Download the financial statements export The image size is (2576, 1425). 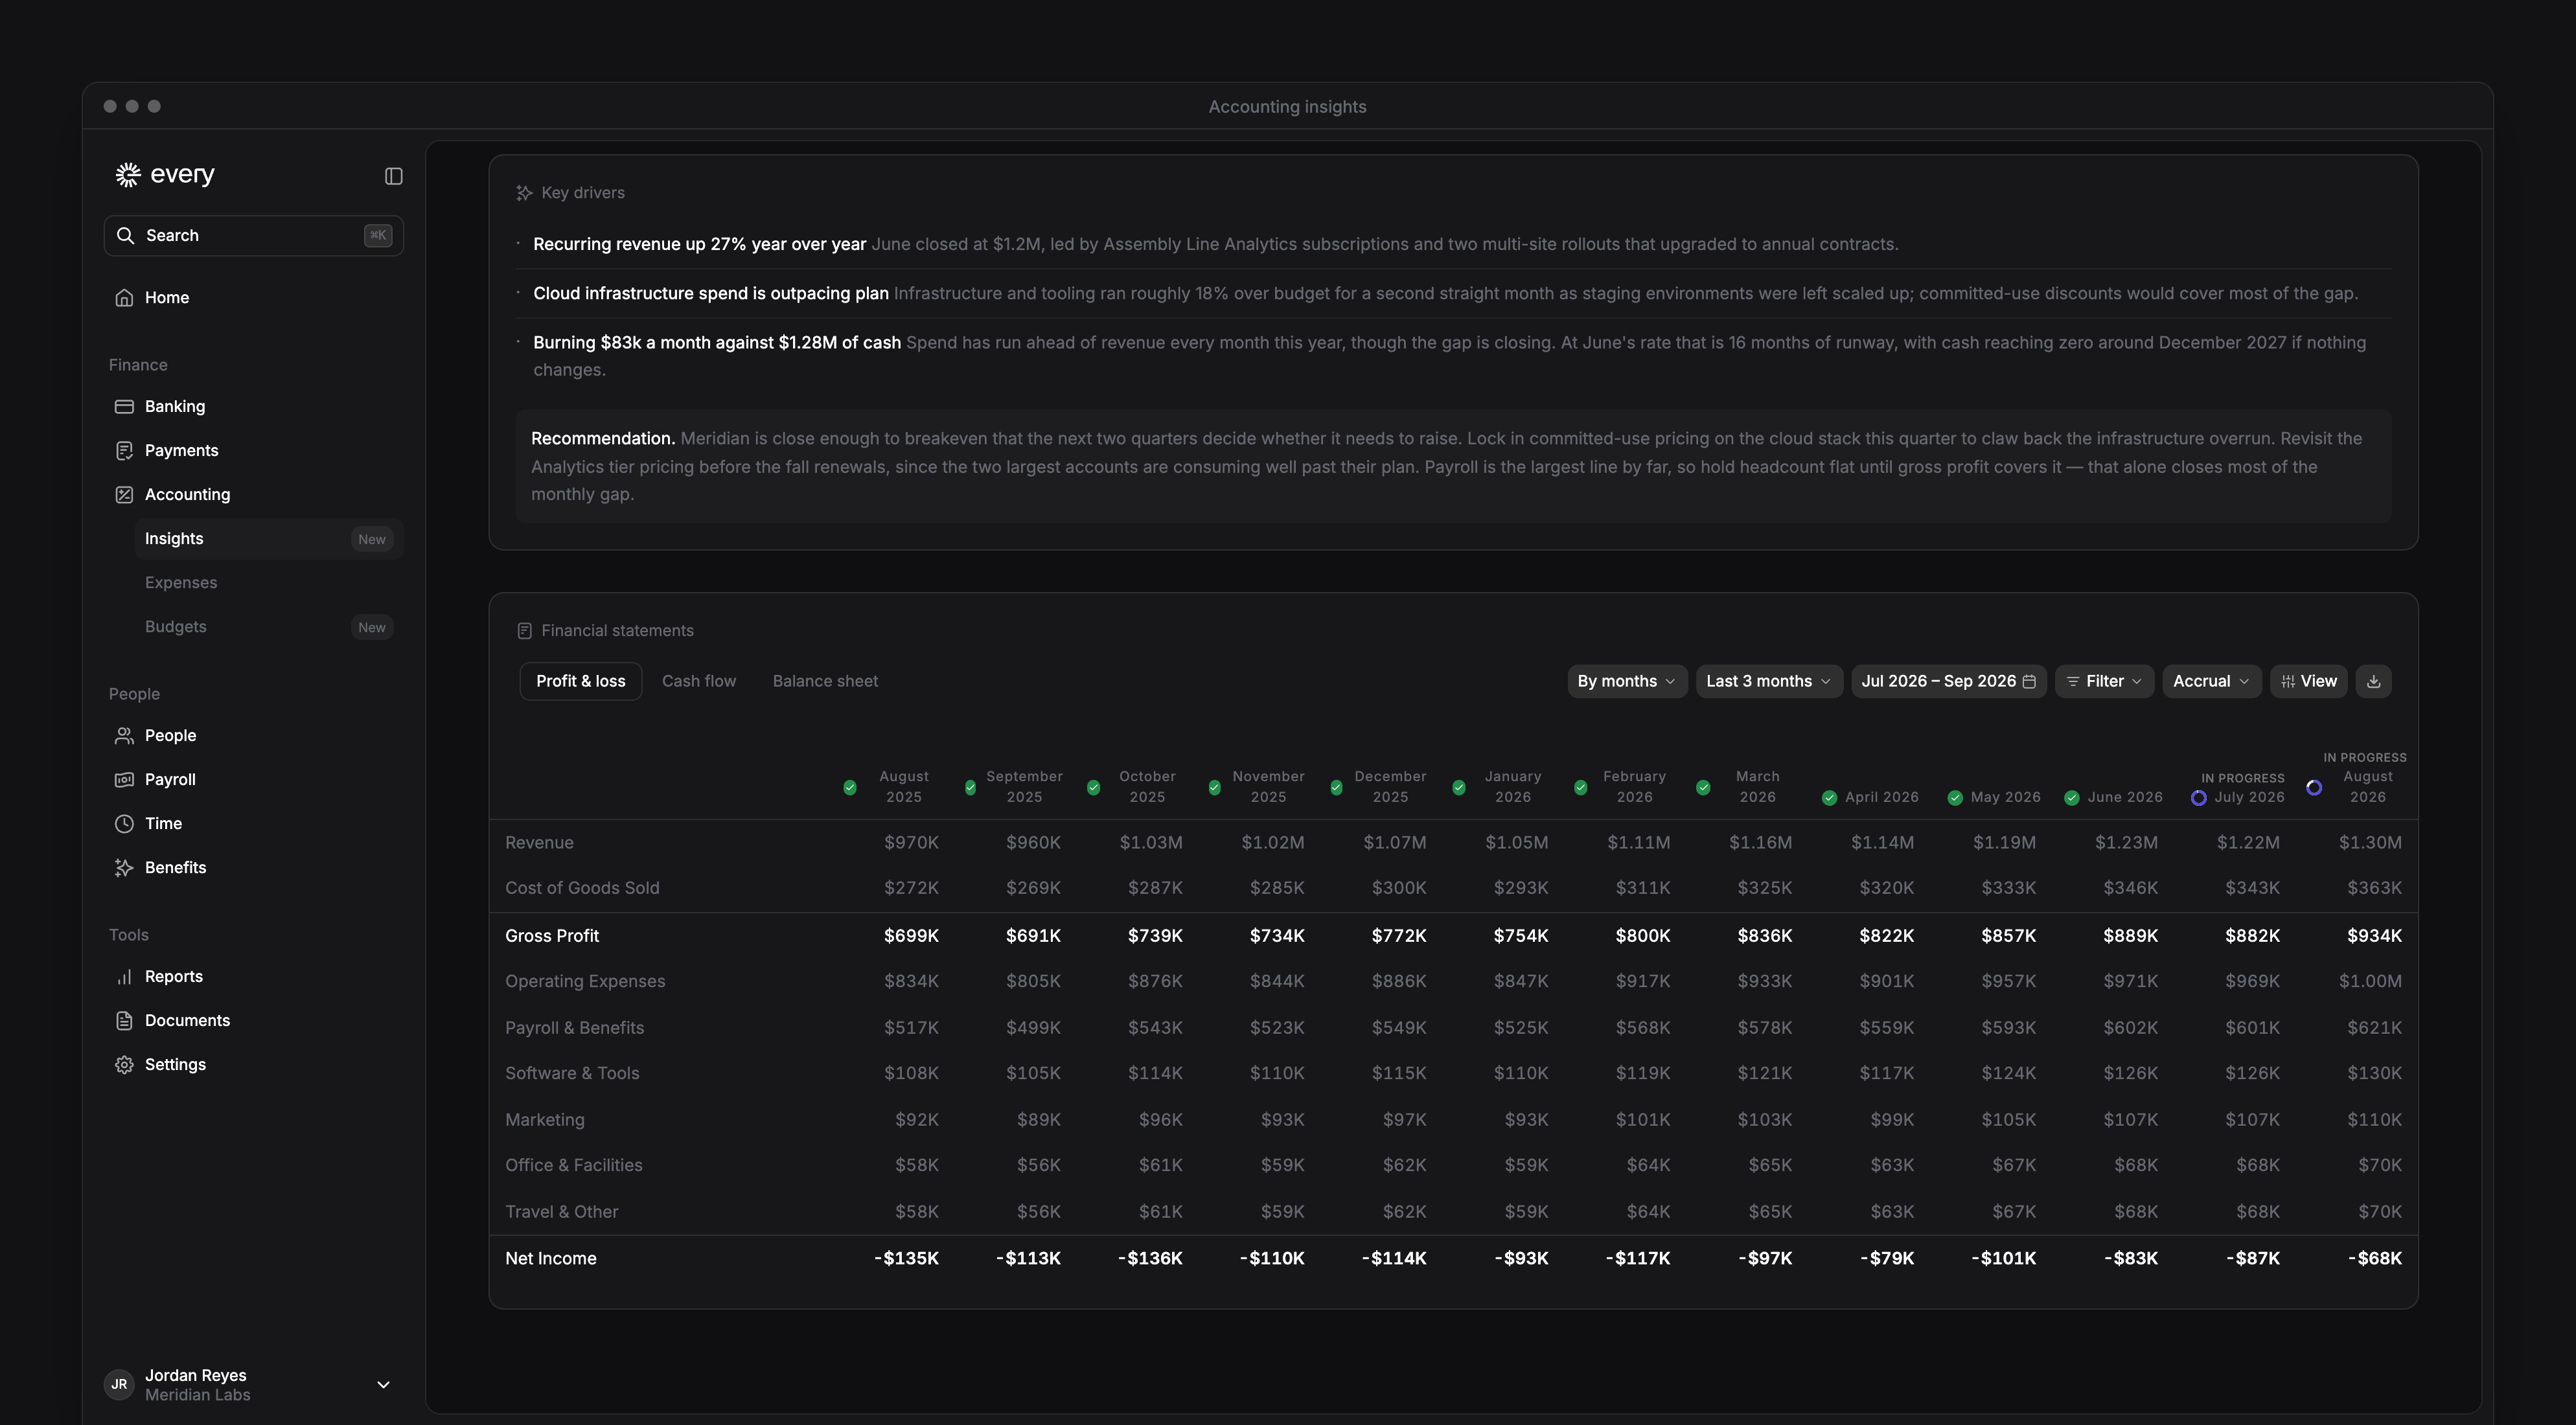point(2374,681)
